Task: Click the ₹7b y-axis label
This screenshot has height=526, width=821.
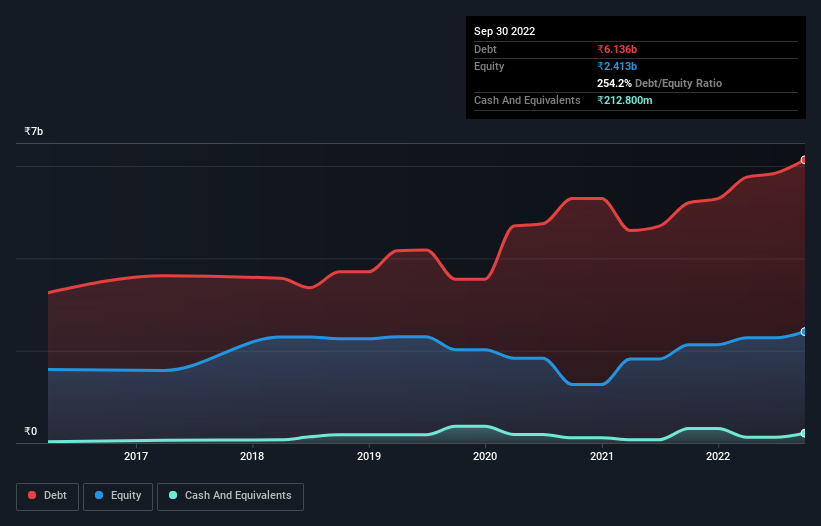Action: [34, 131]
